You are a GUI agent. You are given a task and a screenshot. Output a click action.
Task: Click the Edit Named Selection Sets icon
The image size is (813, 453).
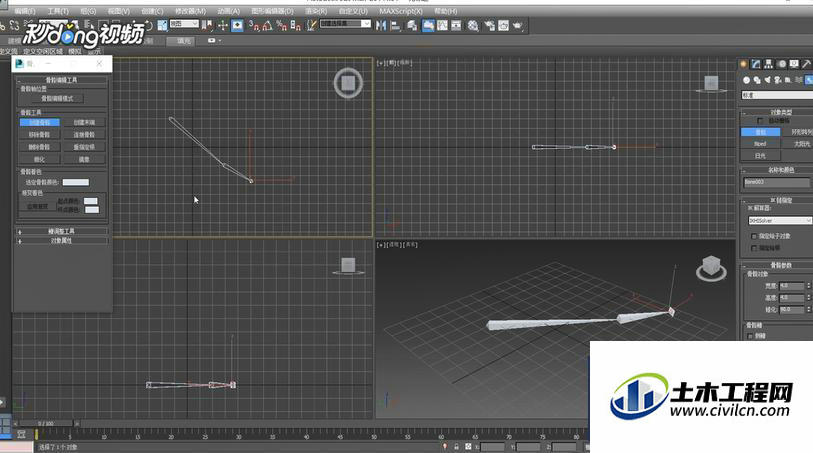coord(312,25)
